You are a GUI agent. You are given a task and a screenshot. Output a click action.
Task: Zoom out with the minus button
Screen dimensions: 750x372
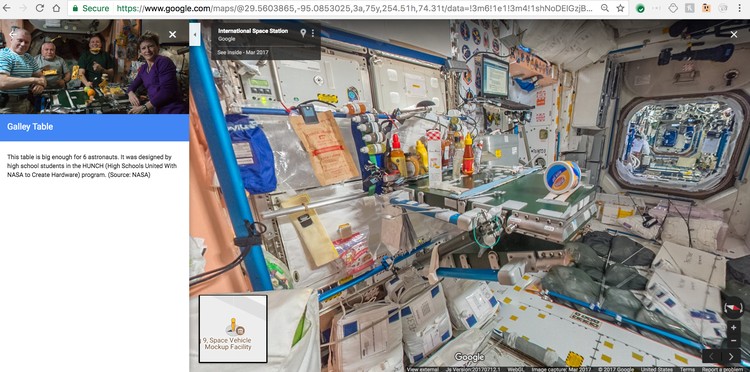coord(733,340)
